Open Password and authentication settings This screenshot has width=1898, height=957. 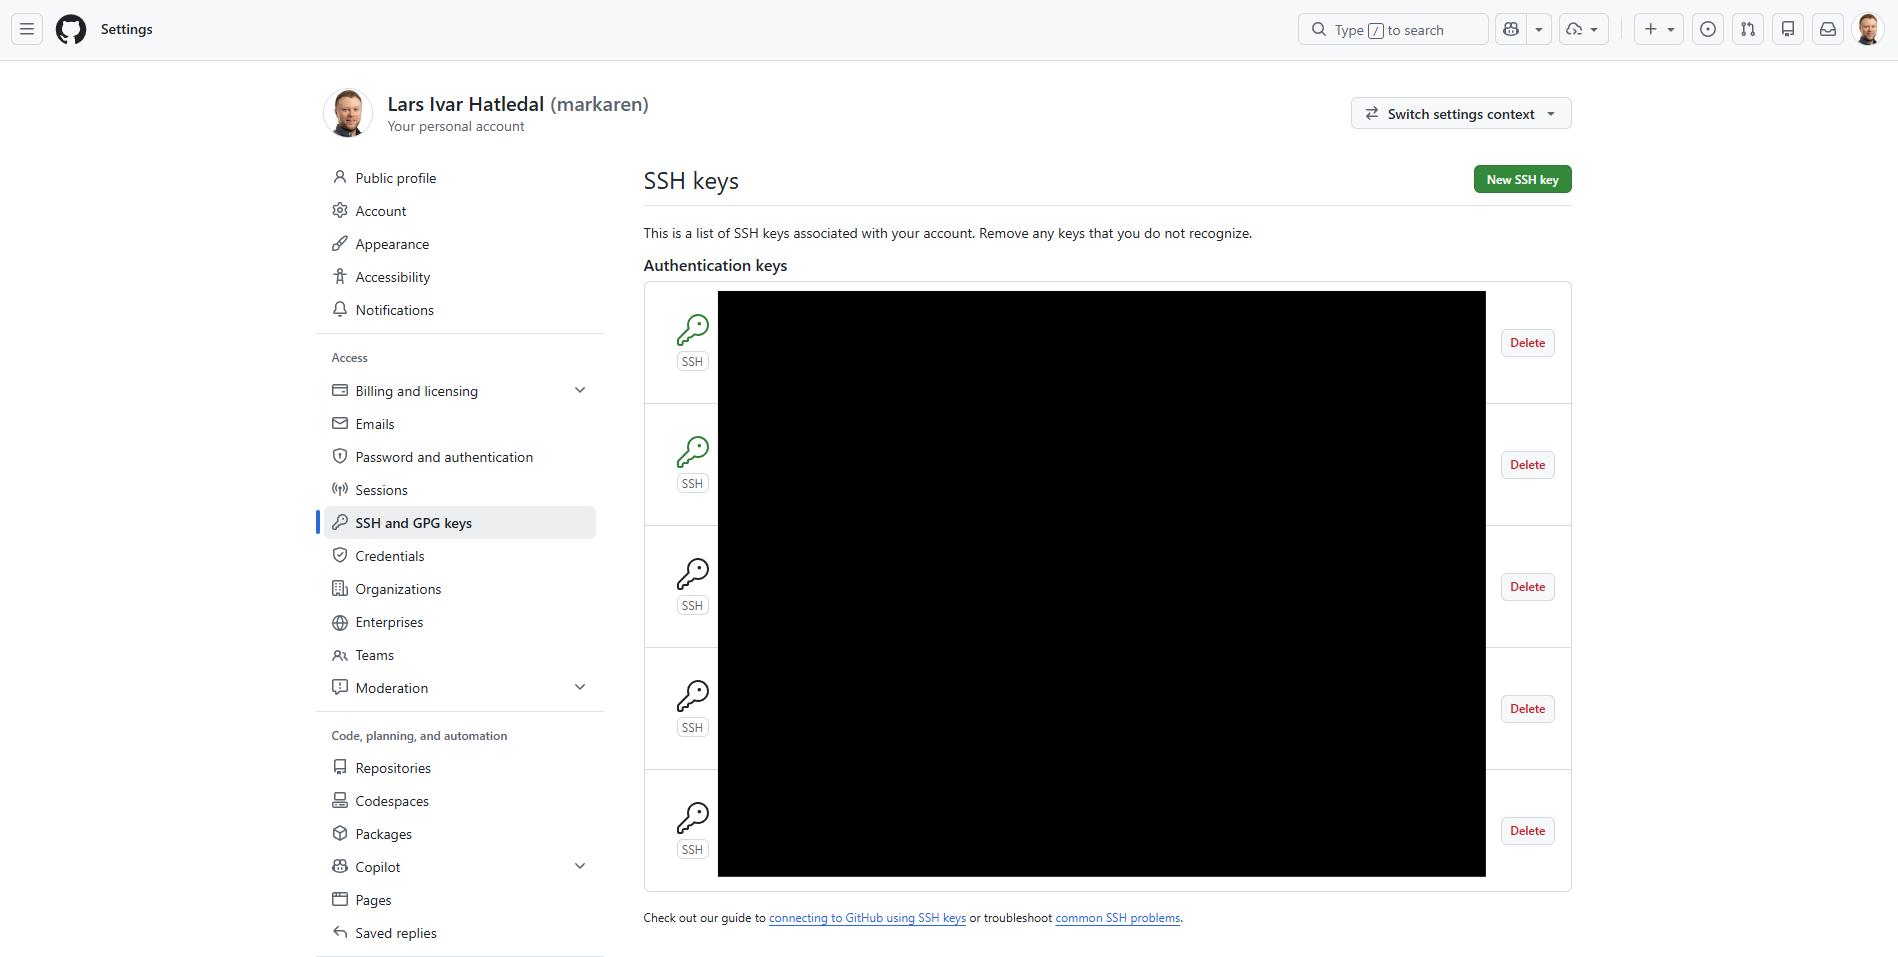tap(460, 457)
